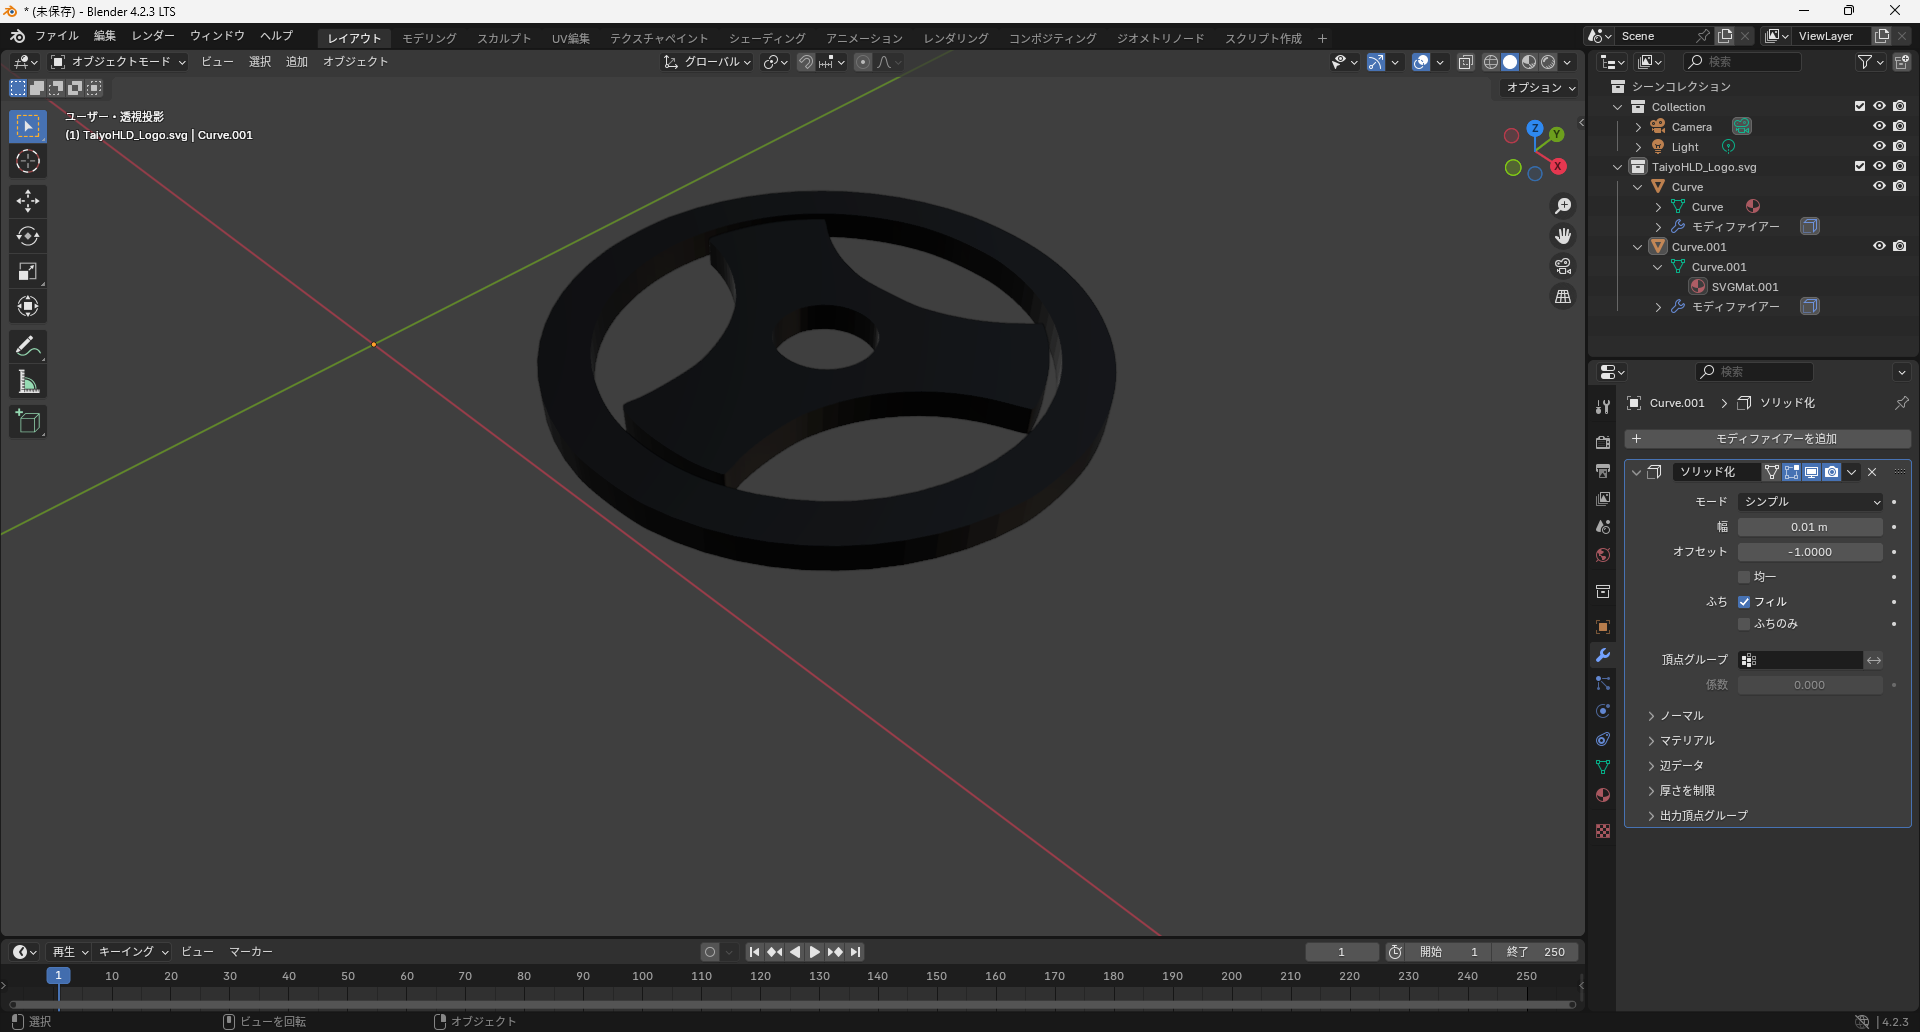Viewport: 1920px width, 1032px height.
Task: Enable the 均一 checkbox
Action: pyautogui.click(x=1744, y=577)
